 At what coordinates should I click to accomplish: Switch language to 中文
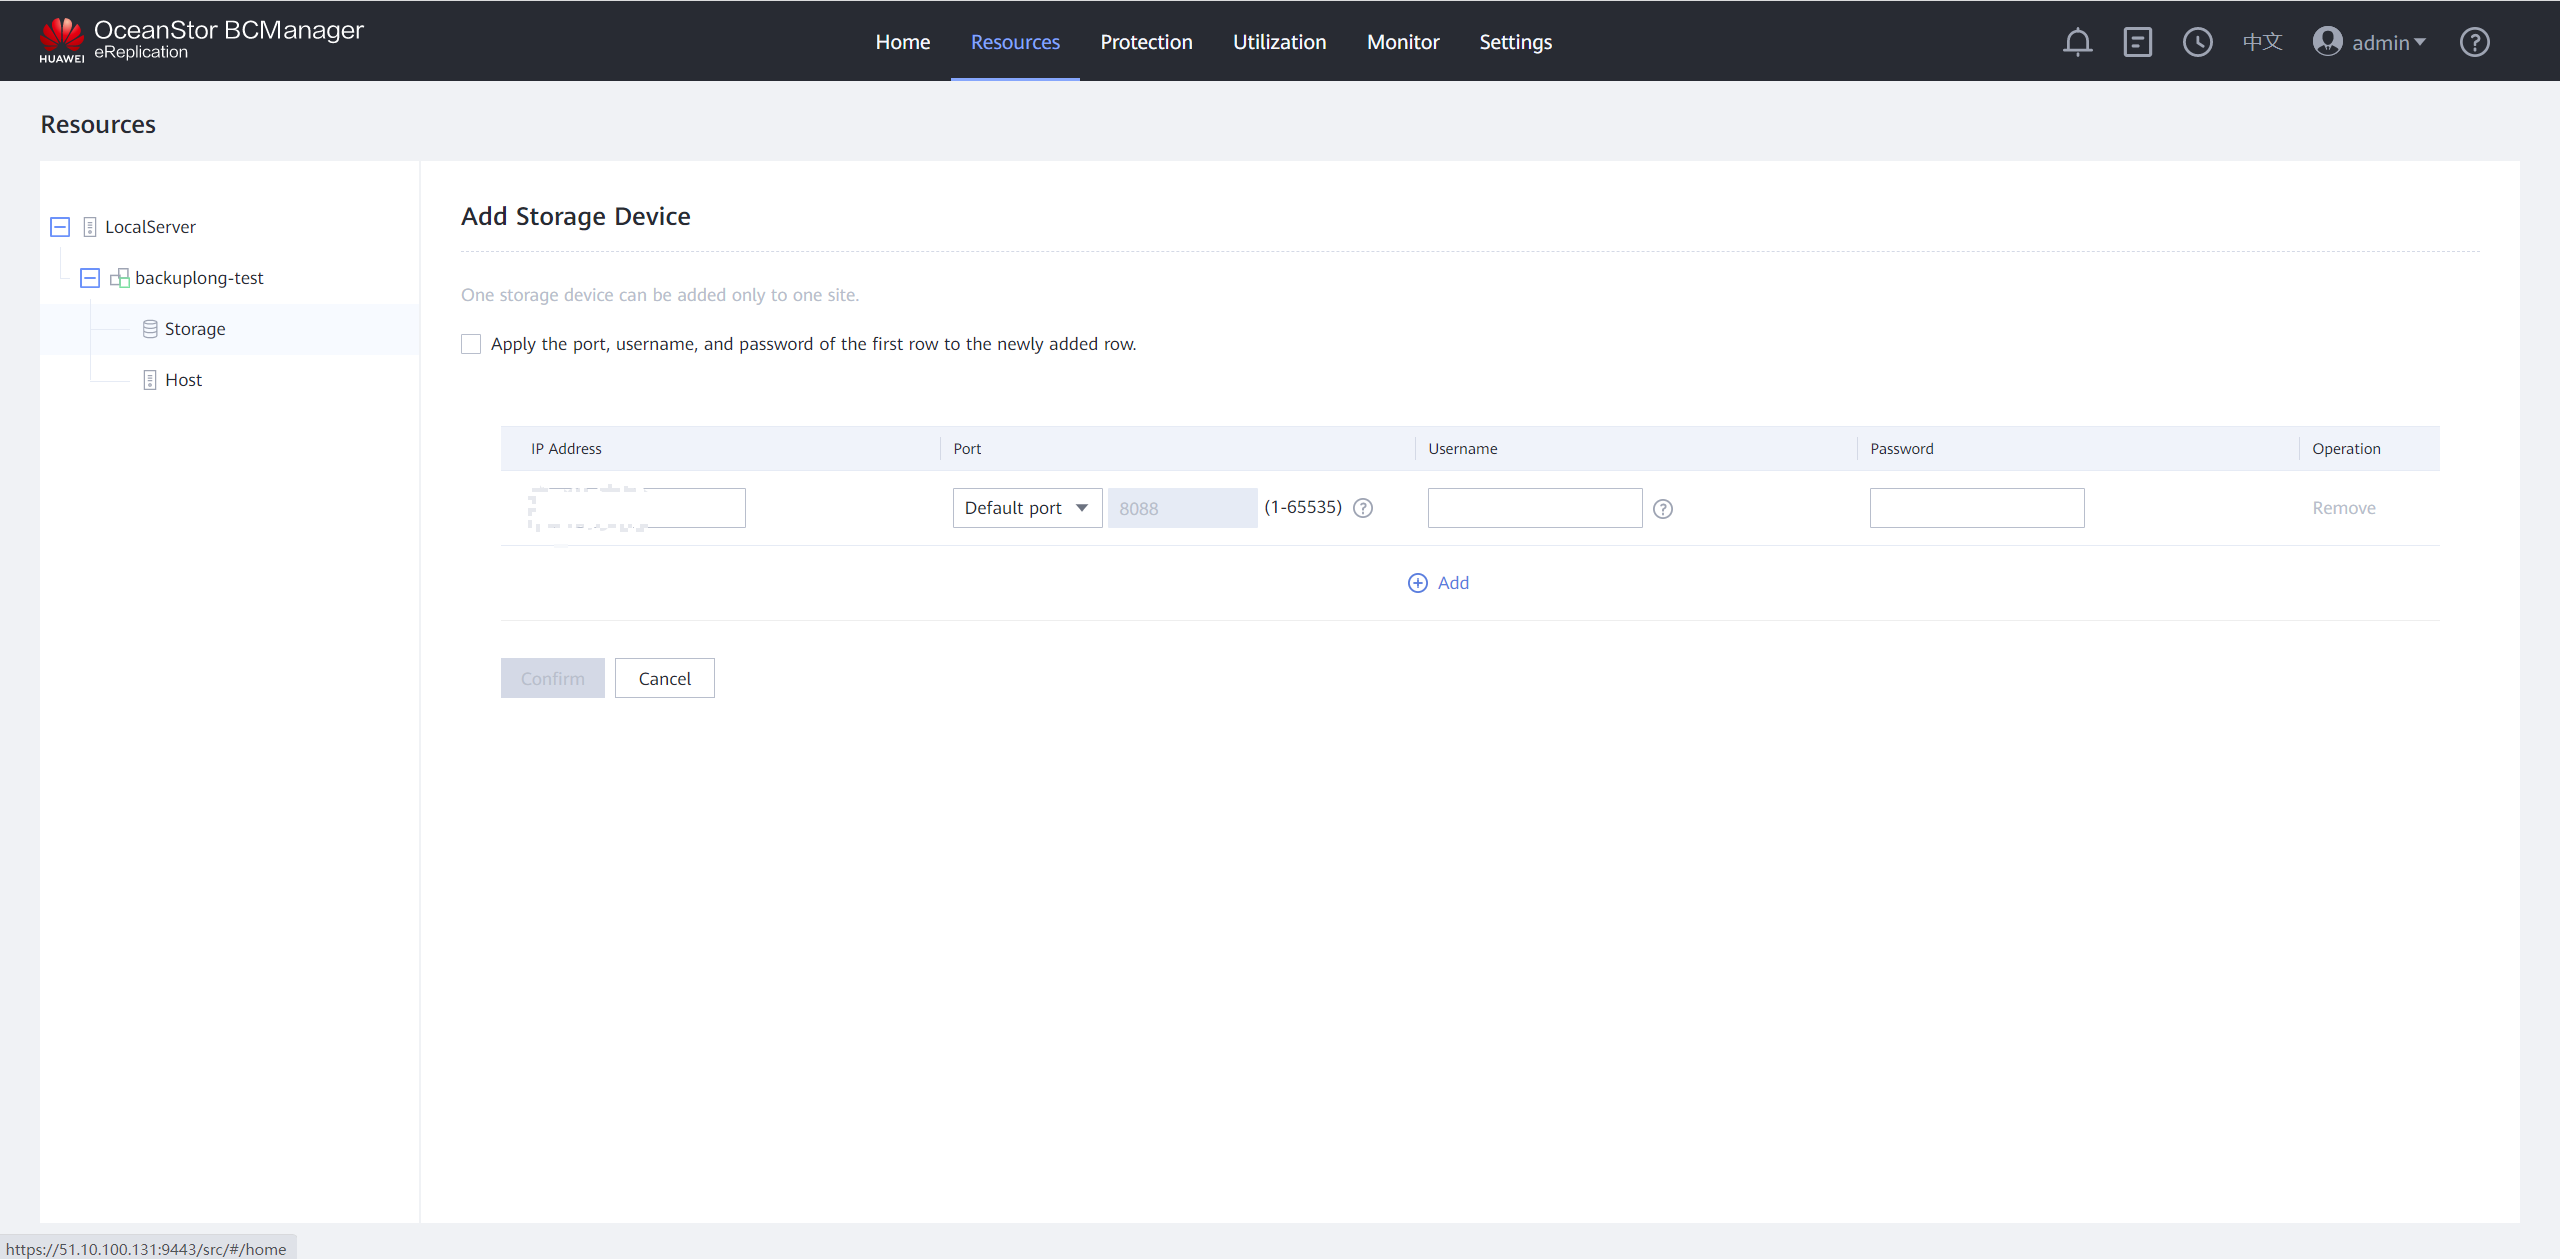2262,42
